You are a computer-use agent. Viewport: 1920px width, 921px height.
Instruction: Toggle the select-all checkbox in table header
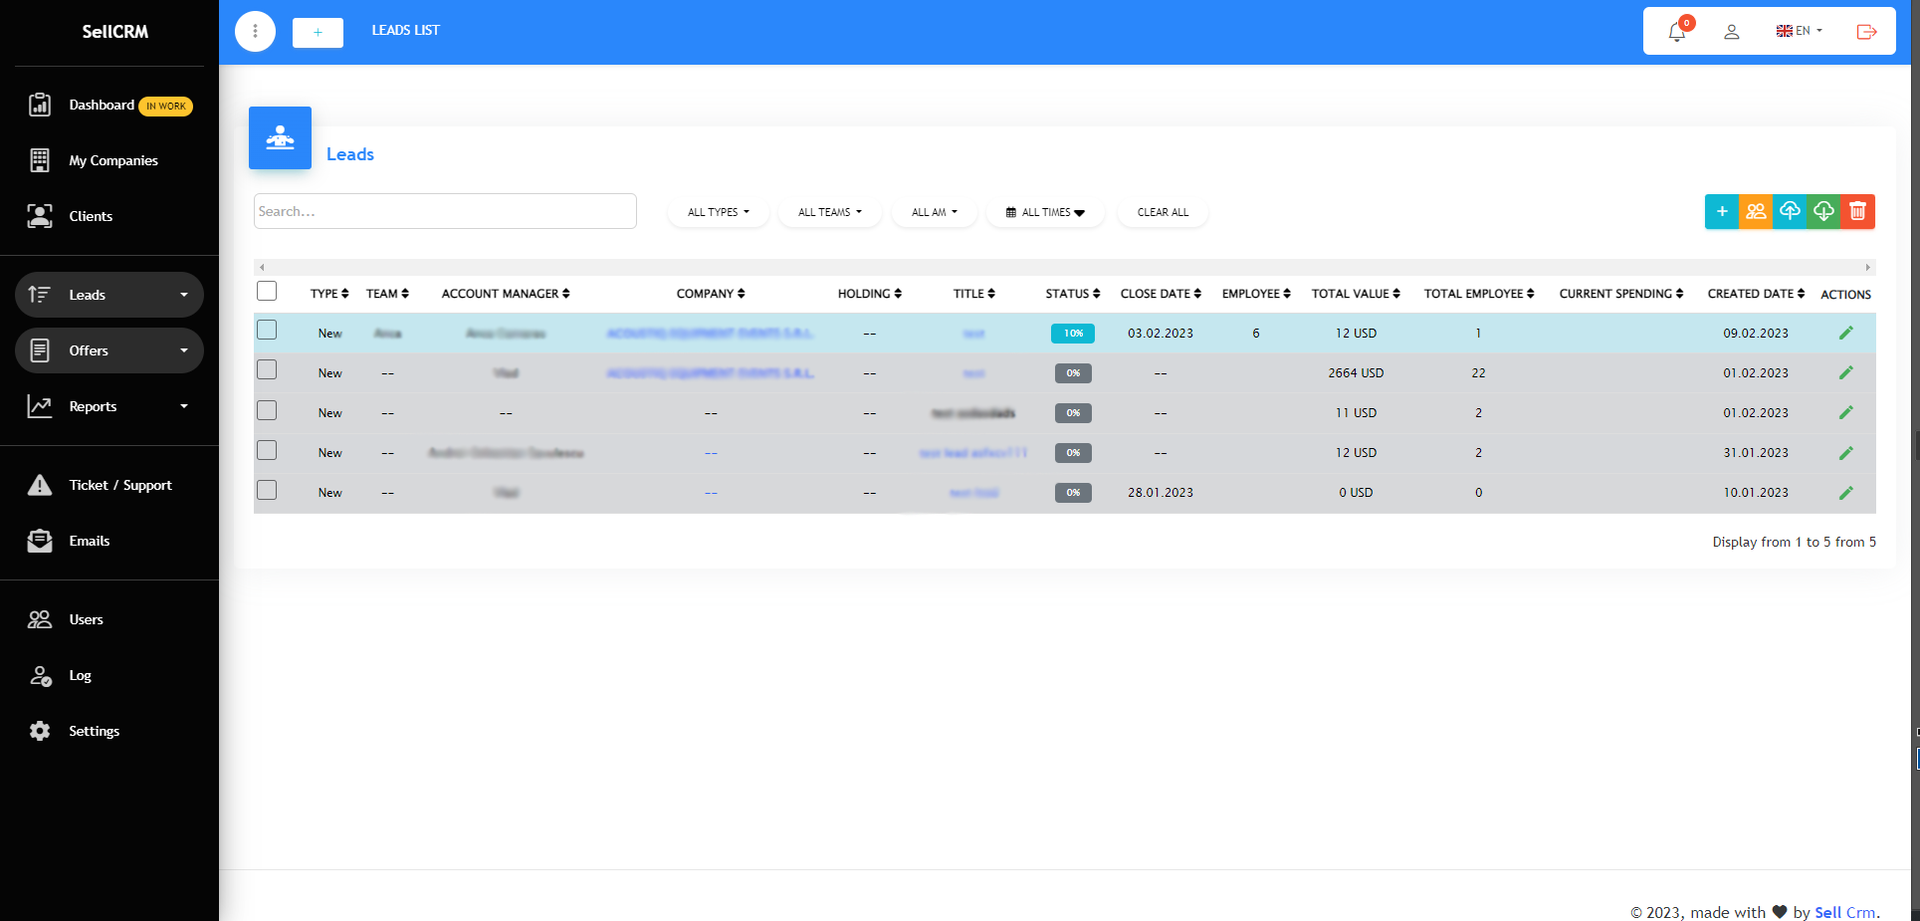pyautogui.click(x=267, y=291)
